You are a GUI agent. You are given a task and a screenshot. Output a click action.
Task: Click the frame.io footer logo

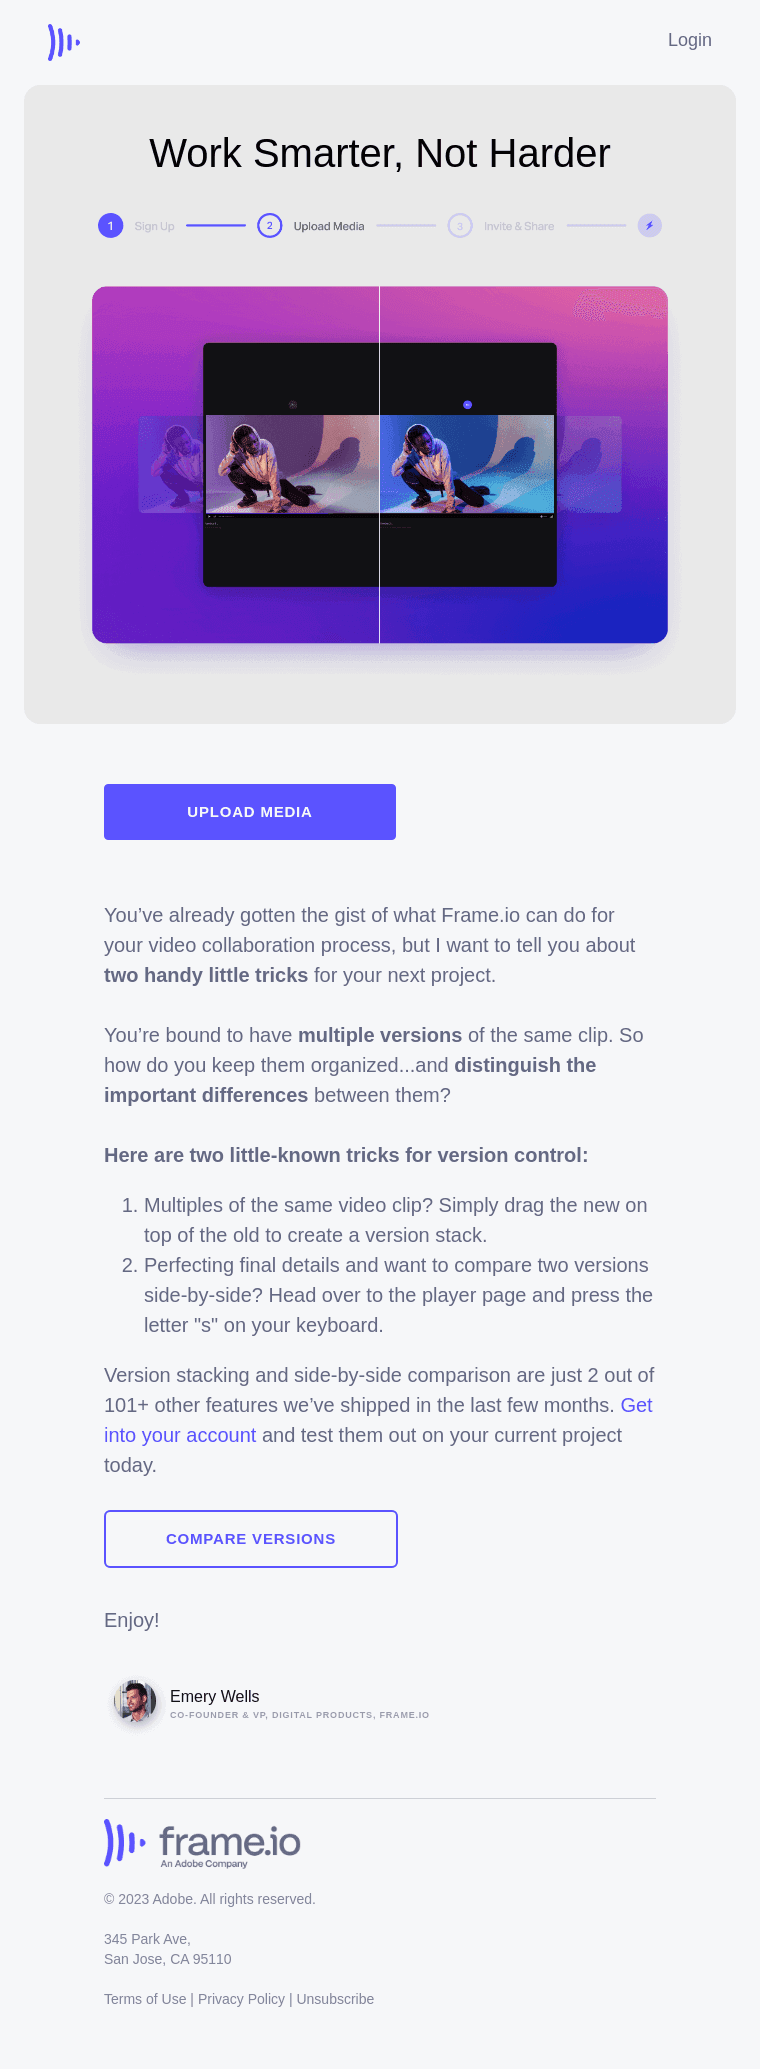click(202, 1843)
